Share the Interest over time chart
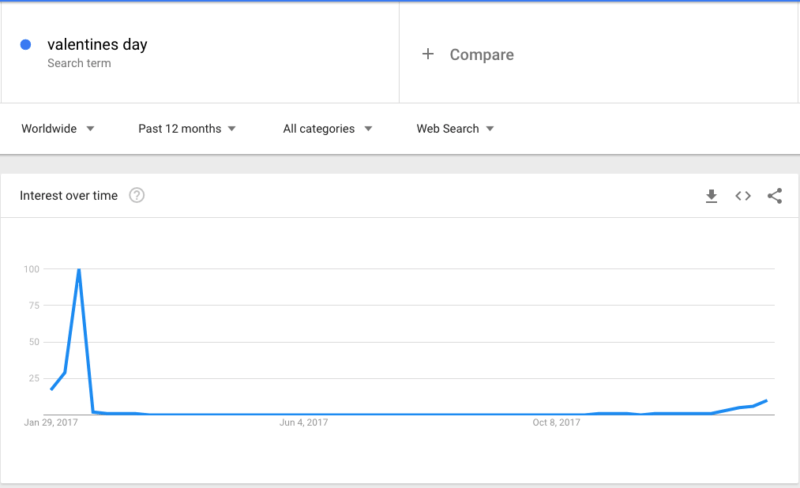This screenshot has width=800, height=488. click(x=774, y=196)
